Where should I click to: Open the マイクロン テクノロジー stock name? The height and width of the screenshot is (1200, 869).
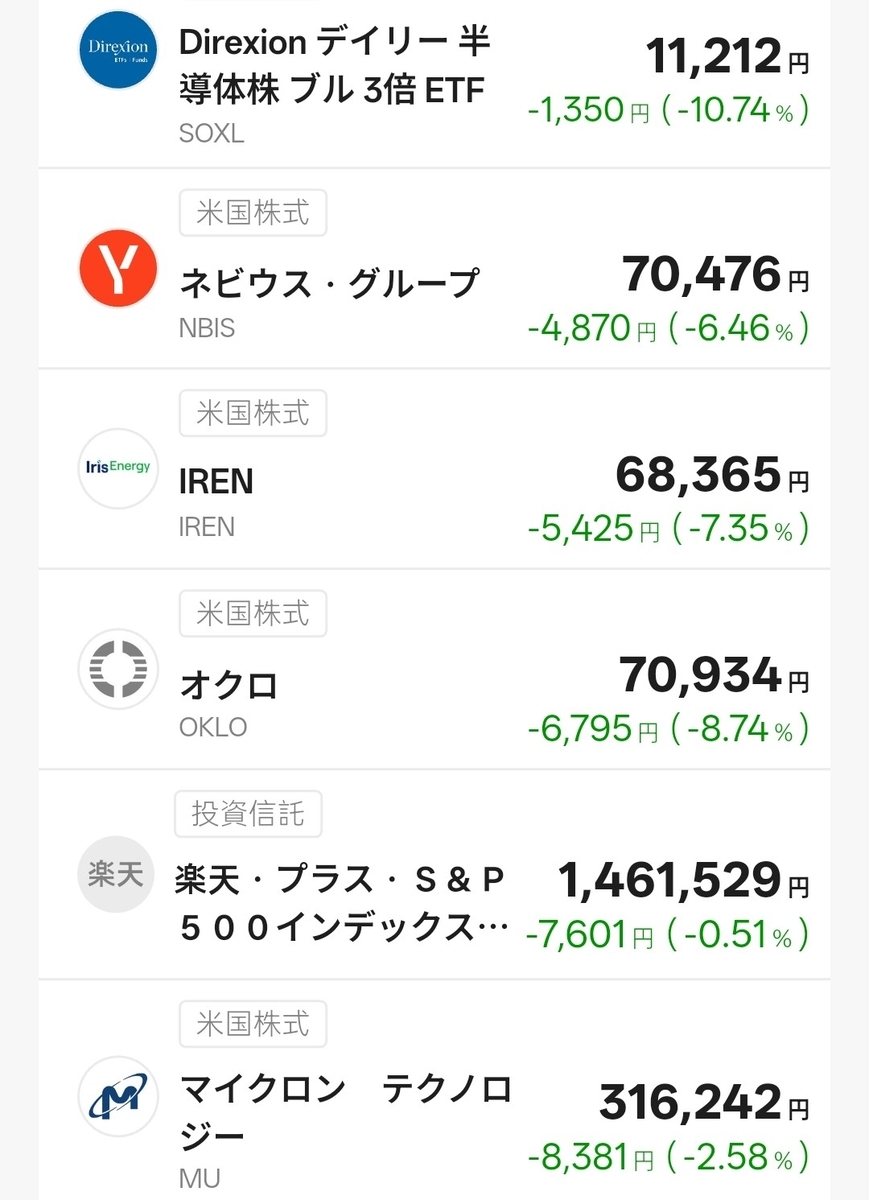tap(344, 1112)
